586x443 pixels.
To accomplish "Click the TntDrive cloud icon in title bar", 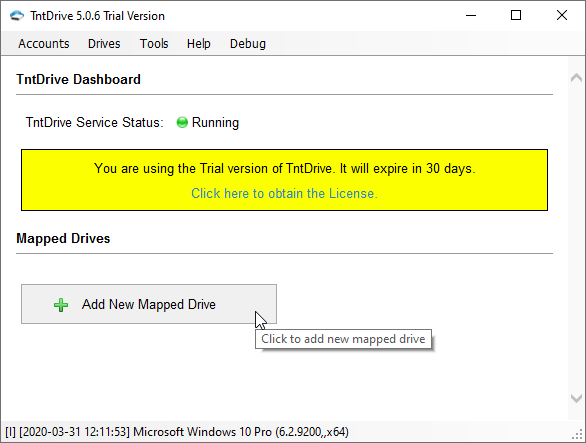I will click(17, 16).
